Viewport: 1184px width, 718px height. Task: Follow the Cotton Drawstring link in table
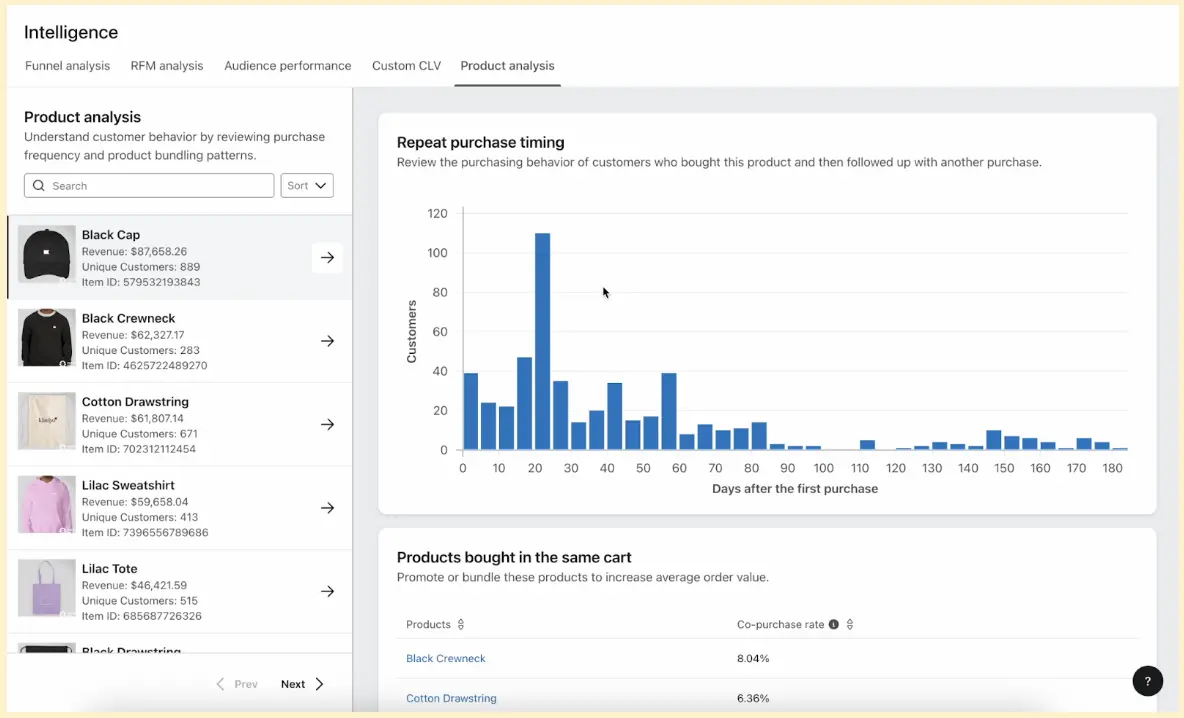coord(451,698)
